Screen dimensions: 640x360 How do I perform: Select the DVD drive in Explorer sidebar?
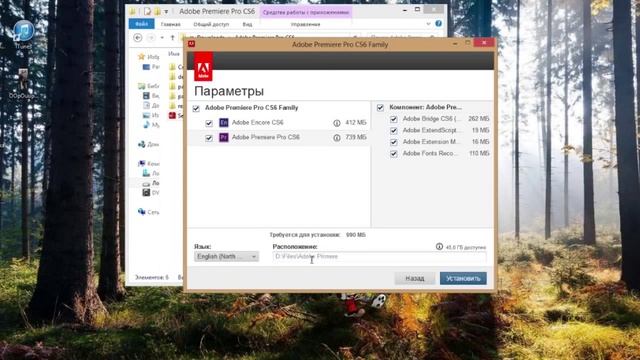click(151, 193)
